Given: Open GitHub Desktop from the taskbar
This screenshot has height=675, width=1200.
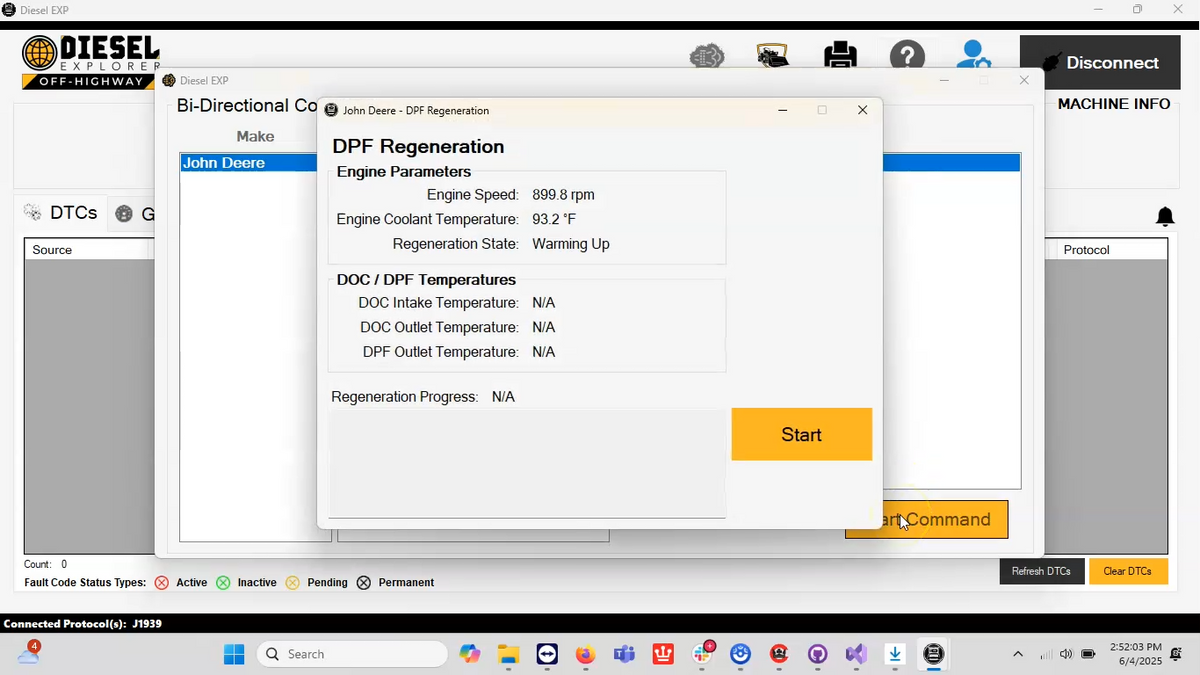Looking at the screenshot, I should tap(818, 654).
